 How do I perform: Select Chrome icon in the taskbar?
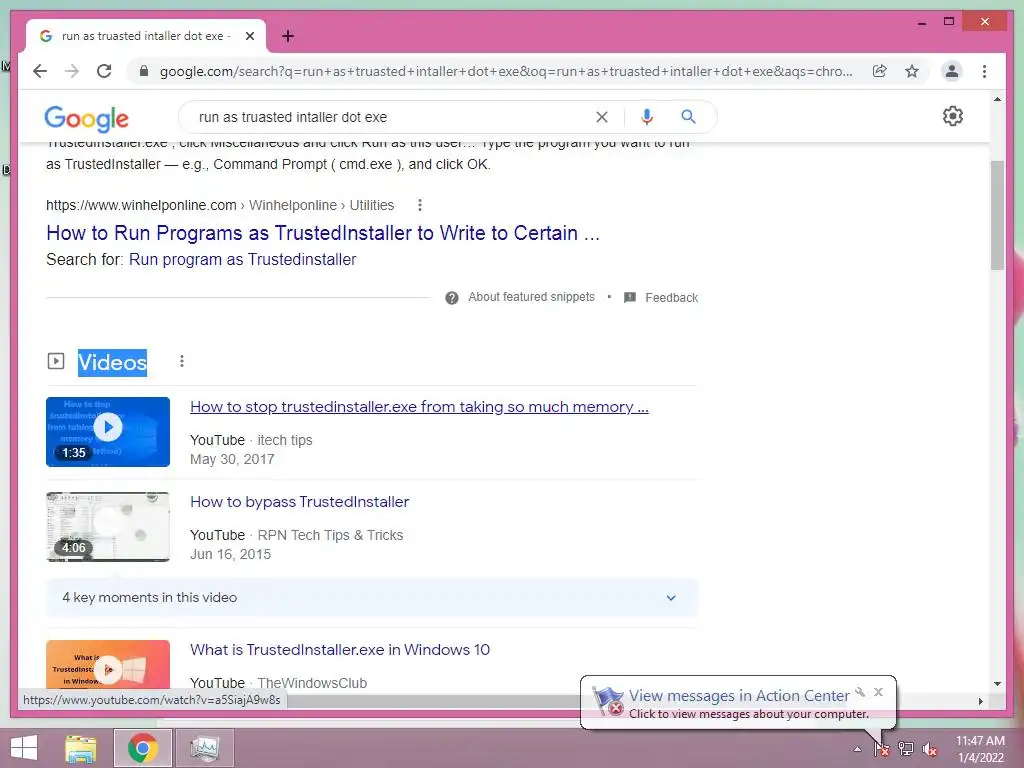(x=142, y=748)
